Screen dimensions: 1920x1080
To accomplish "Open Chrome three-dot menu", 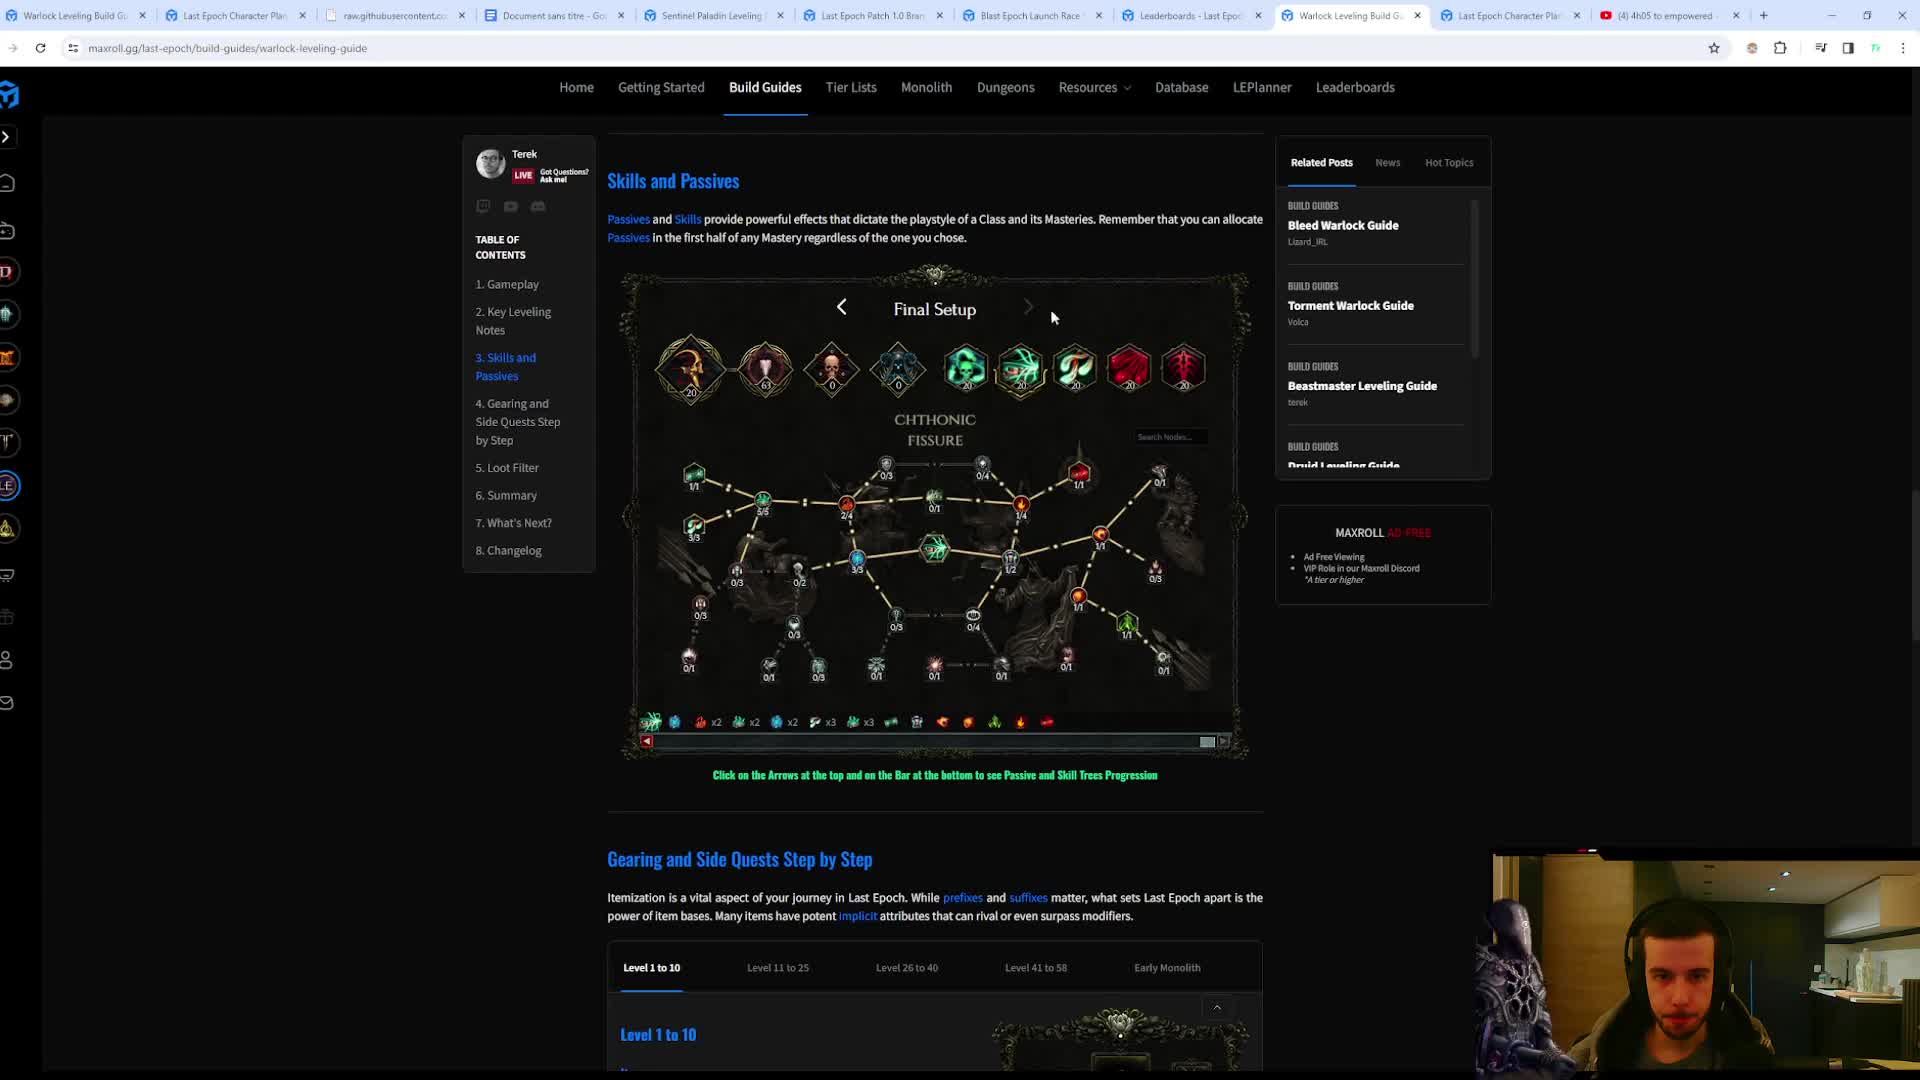I will coord(1903,48).
